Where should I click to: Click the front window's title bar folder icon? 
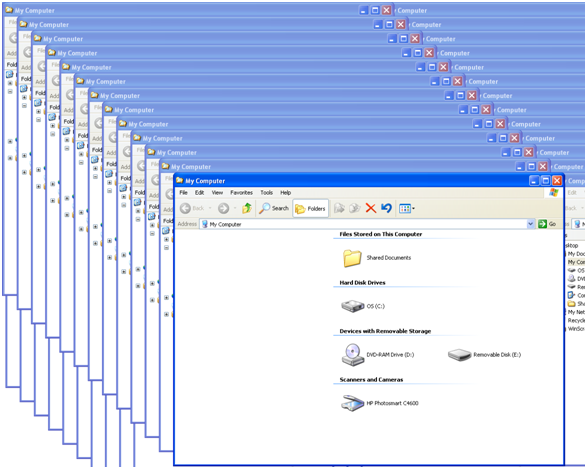[x=180, y=180]
